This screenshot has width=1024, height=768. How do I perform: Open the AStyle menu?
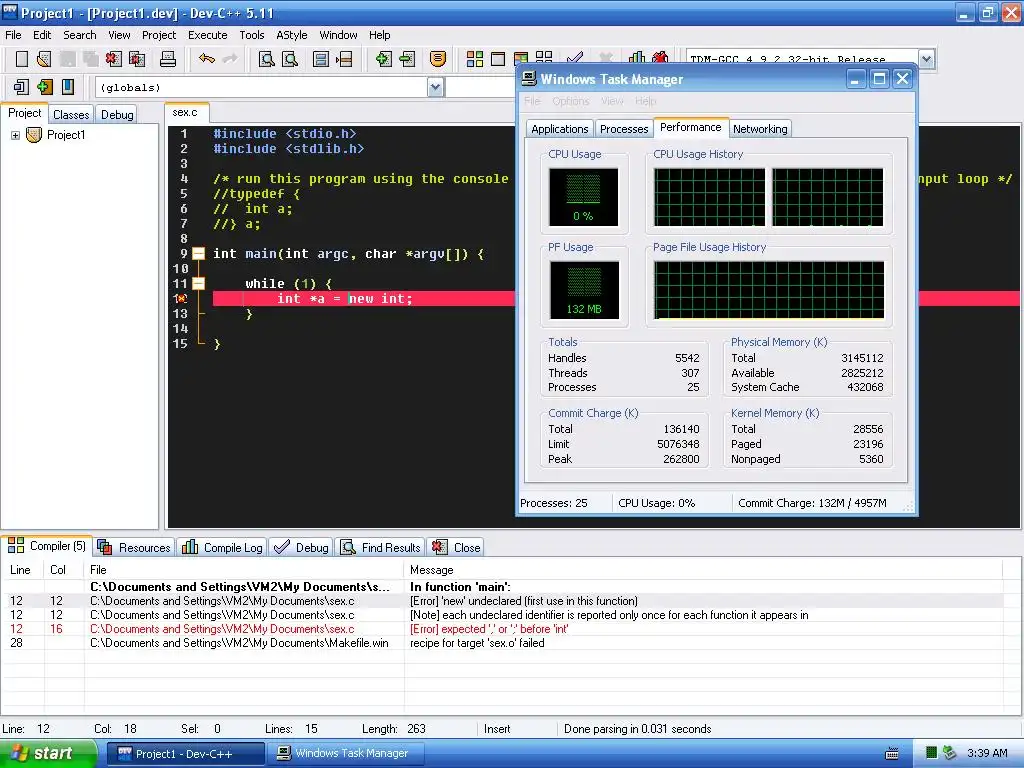(291, 35)
